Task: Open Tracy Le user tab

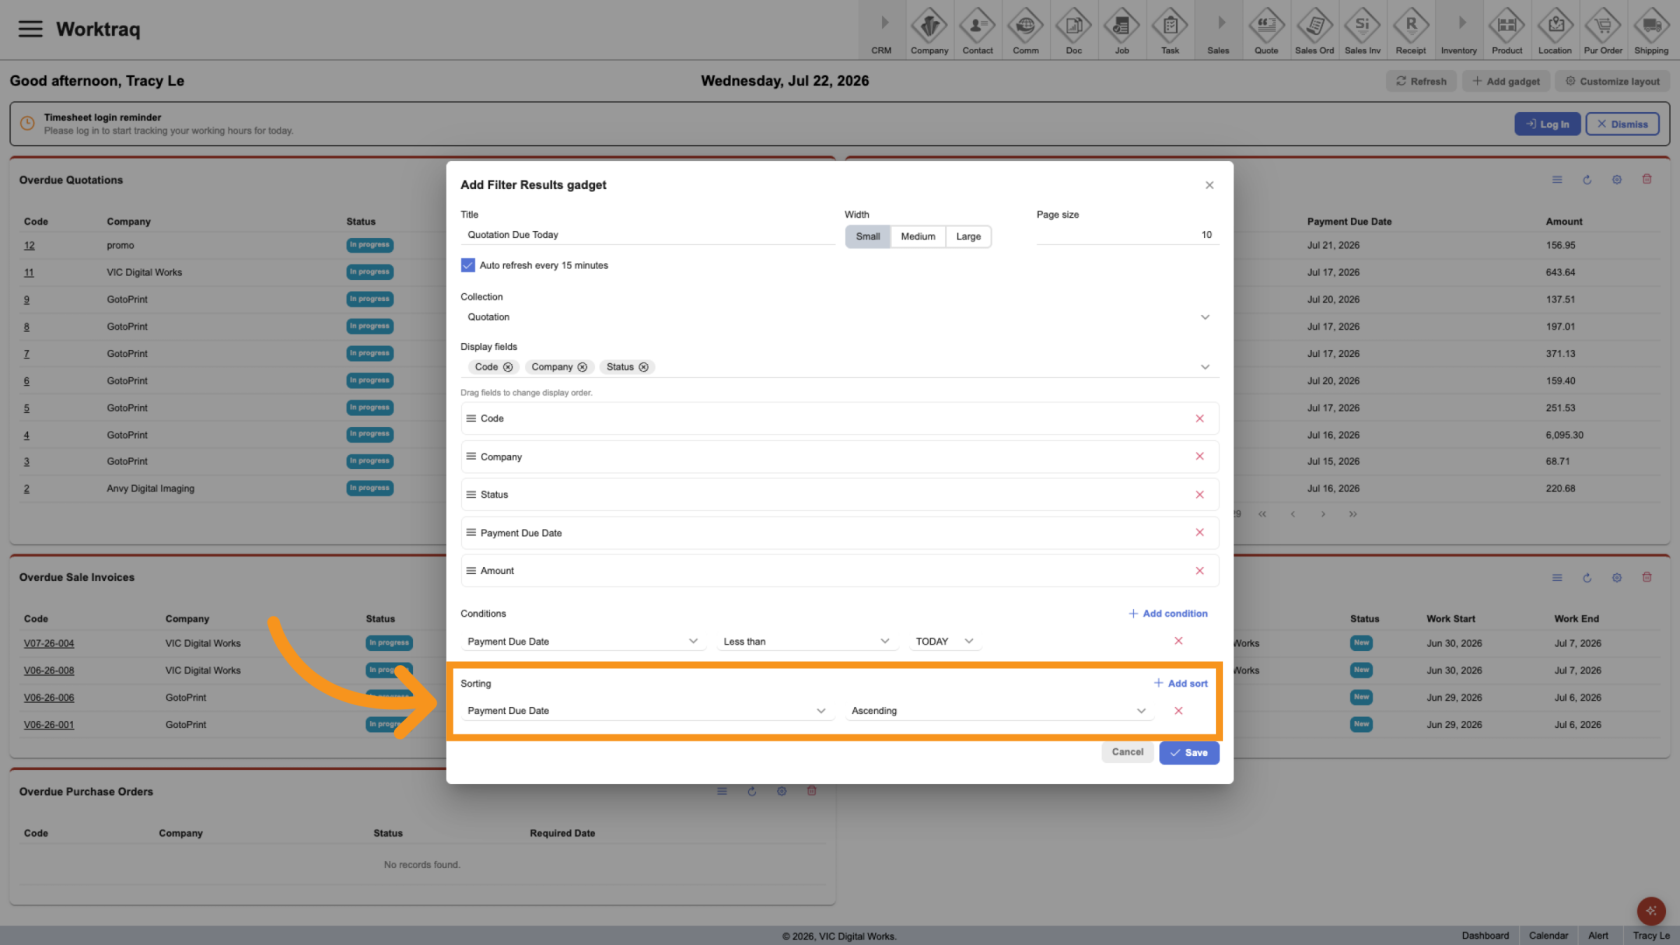Action: (x=1651, y=936)
